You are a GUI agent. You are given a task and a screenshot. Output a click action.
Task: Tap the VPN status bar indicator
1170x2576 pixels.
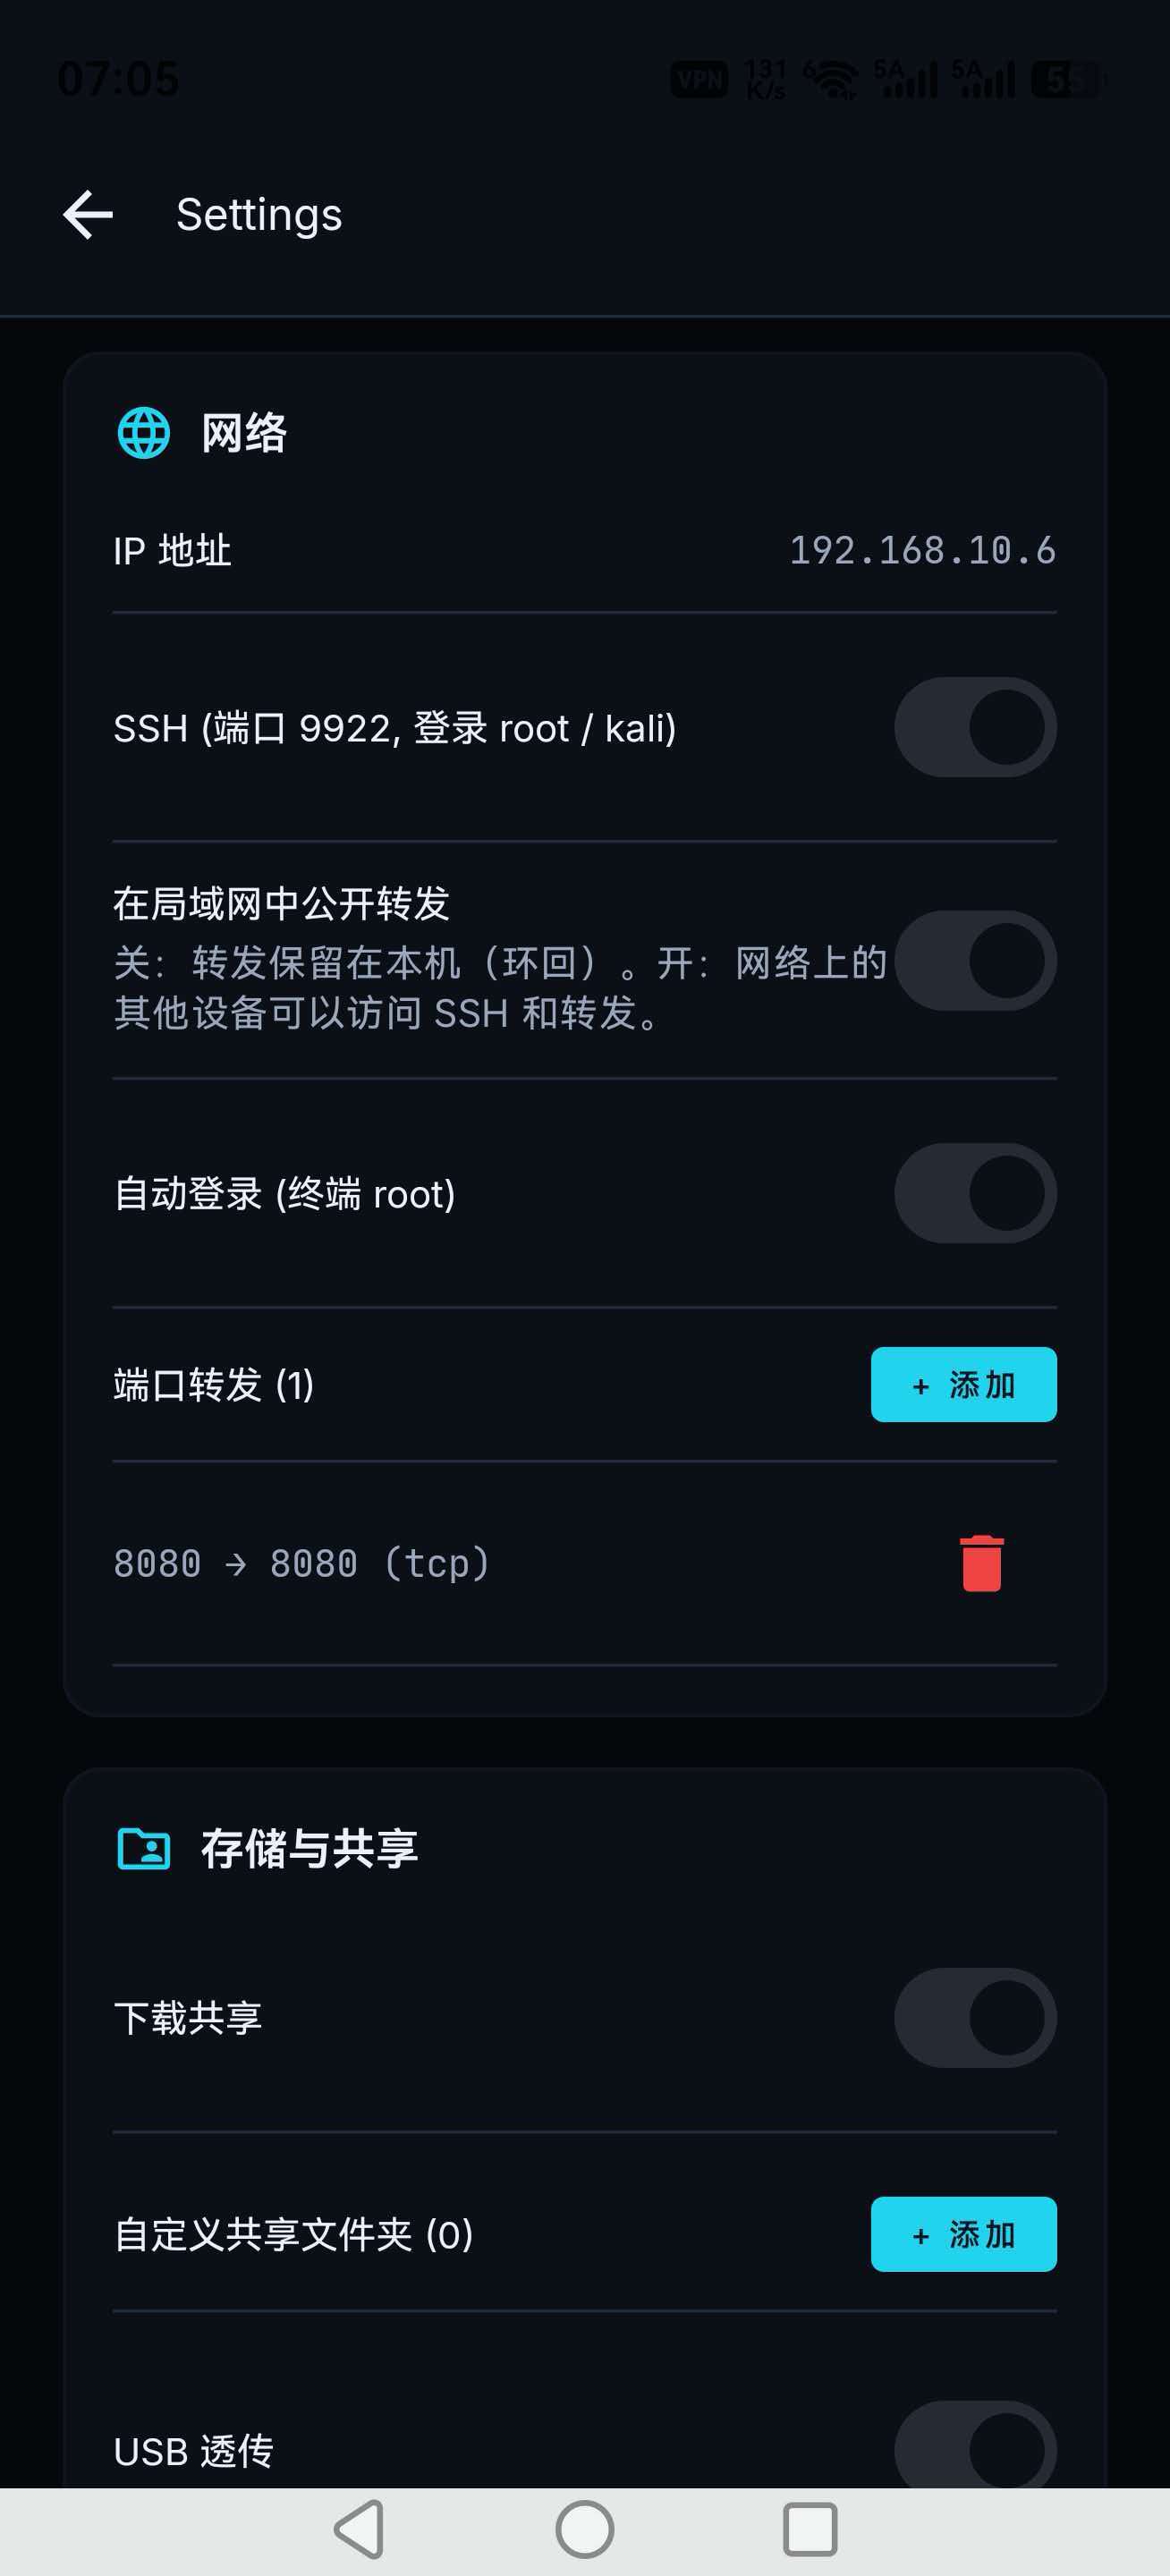[699, 79]
